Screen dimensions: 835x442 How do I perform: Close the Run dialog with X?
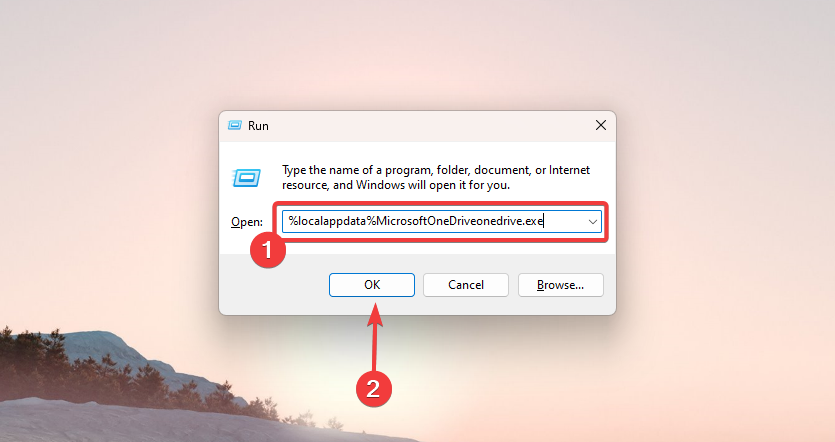(x=601, y=125)
